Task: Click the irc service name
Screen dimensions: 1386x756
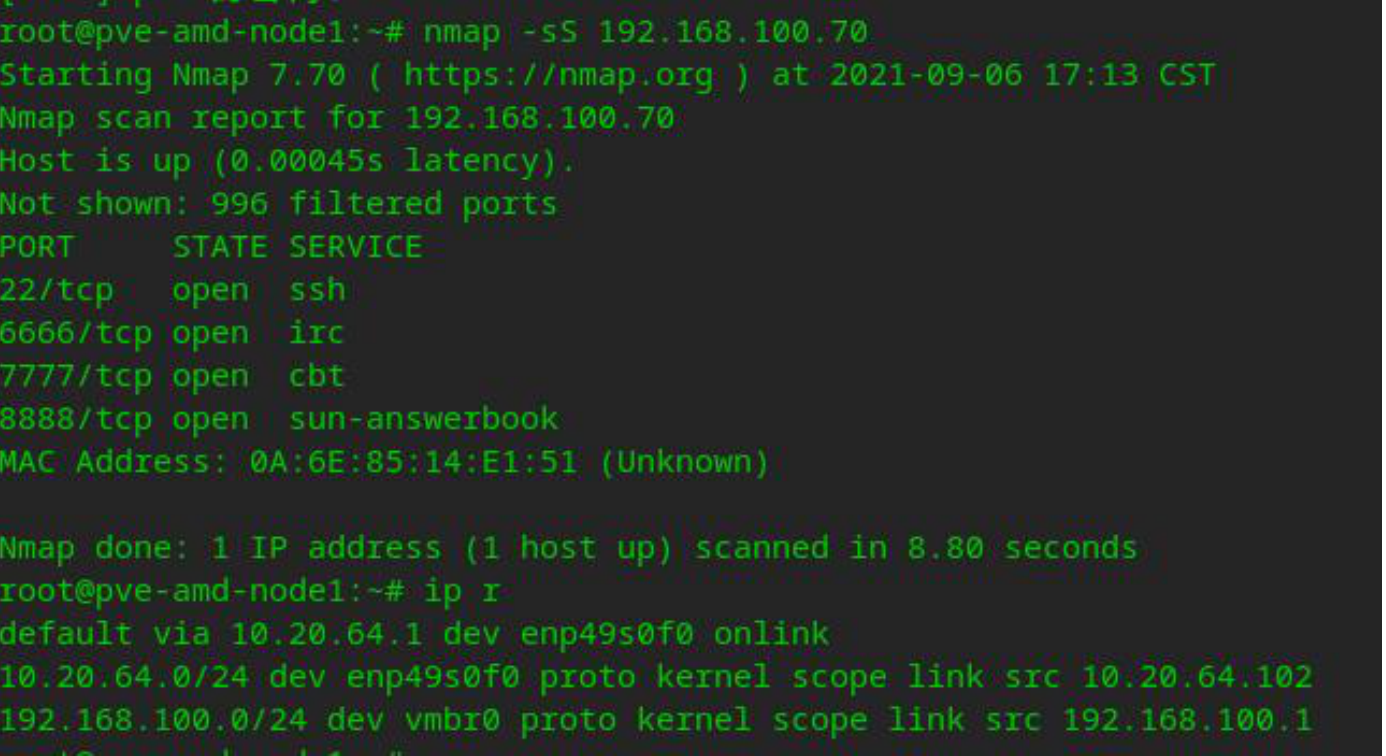Action: 316,333
